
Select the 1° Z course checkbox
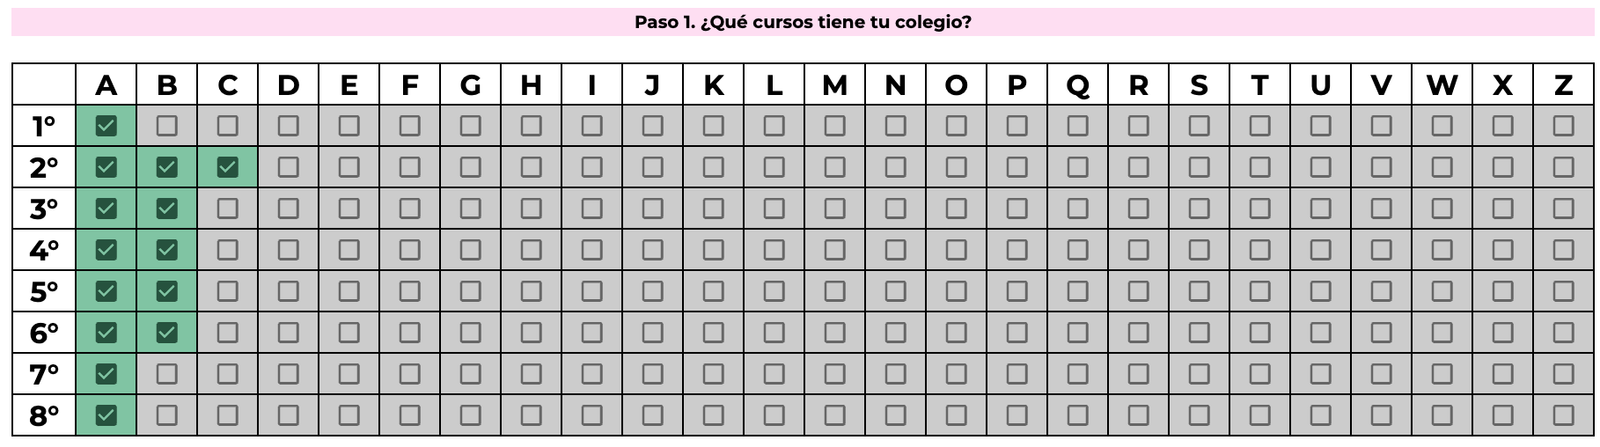click(x=1563, y=126)
